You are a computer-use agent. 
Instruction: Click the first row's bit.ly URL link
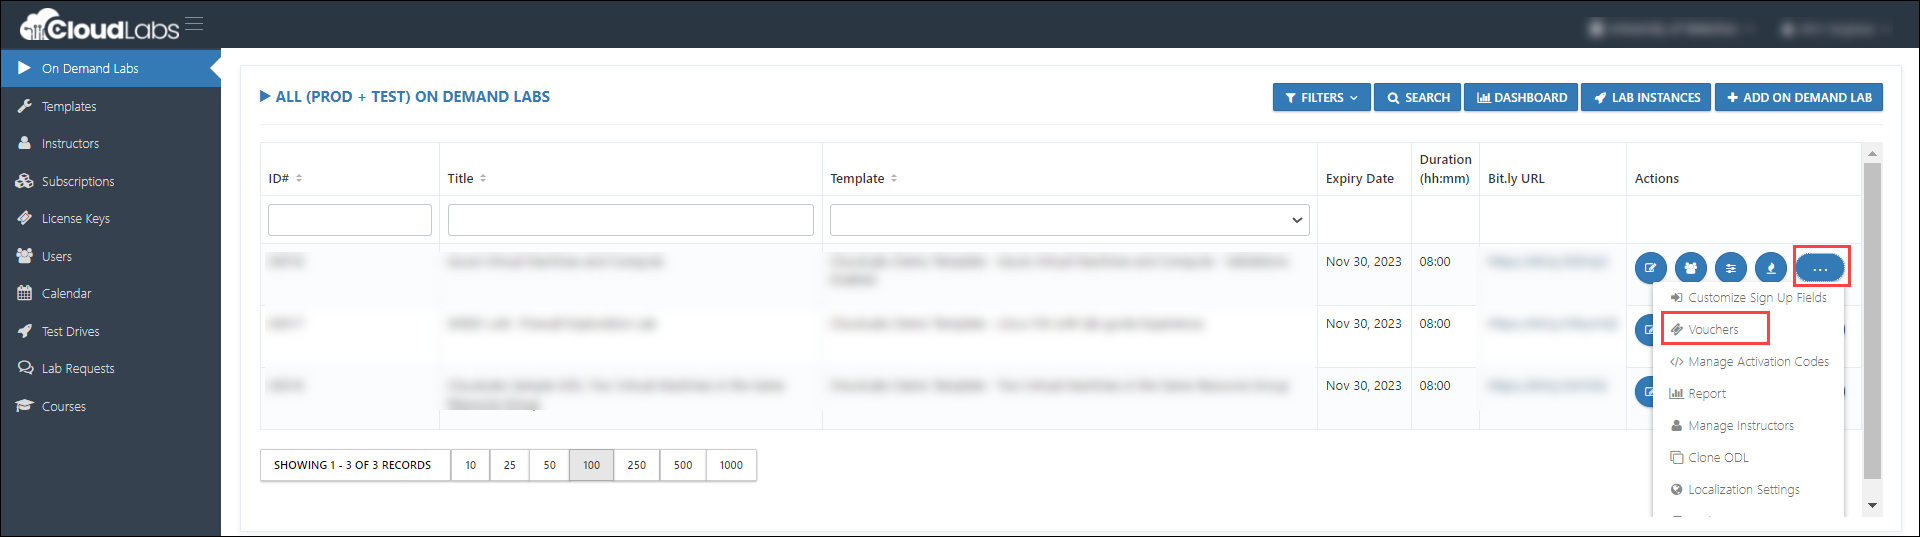click(x=1547, y=262)
